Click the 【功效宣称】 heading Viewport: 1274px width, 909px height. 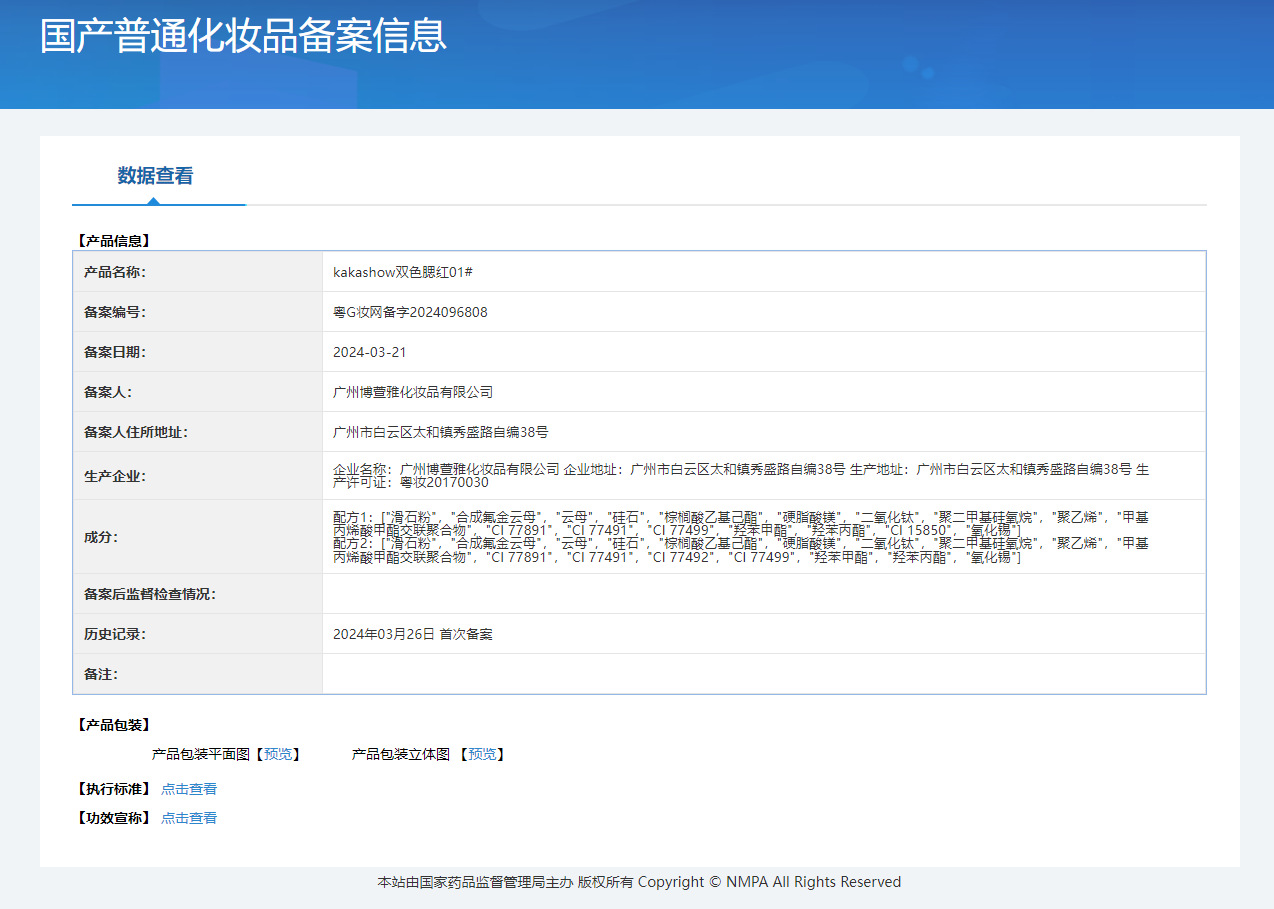(113, 818)
